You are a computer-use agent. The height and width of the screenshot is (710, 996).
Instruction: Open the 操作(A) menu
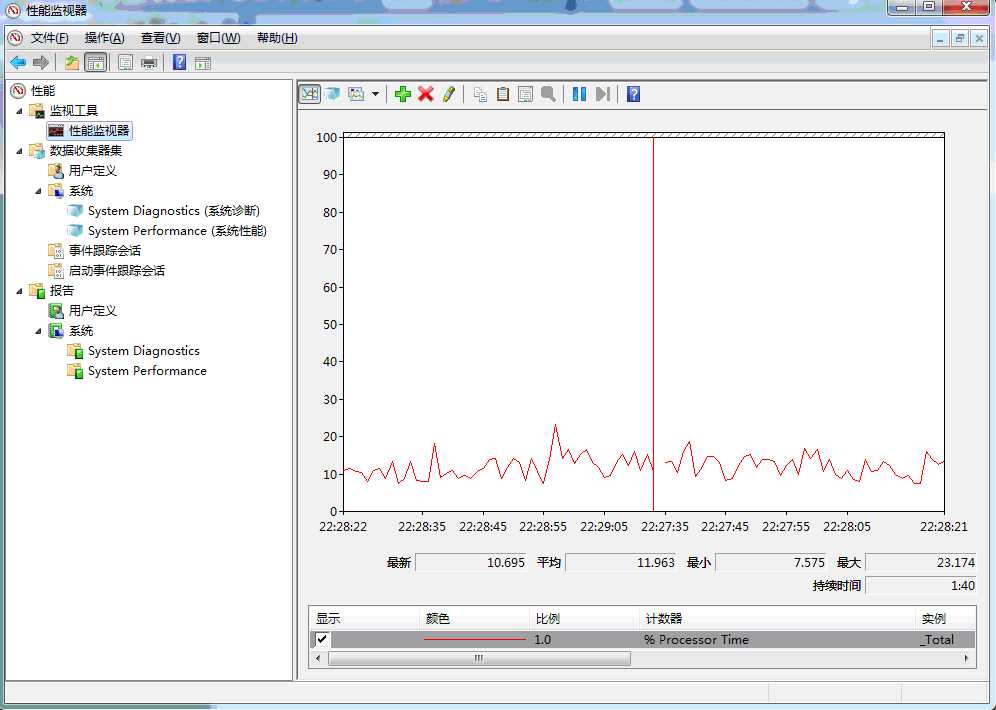[105, 38]
